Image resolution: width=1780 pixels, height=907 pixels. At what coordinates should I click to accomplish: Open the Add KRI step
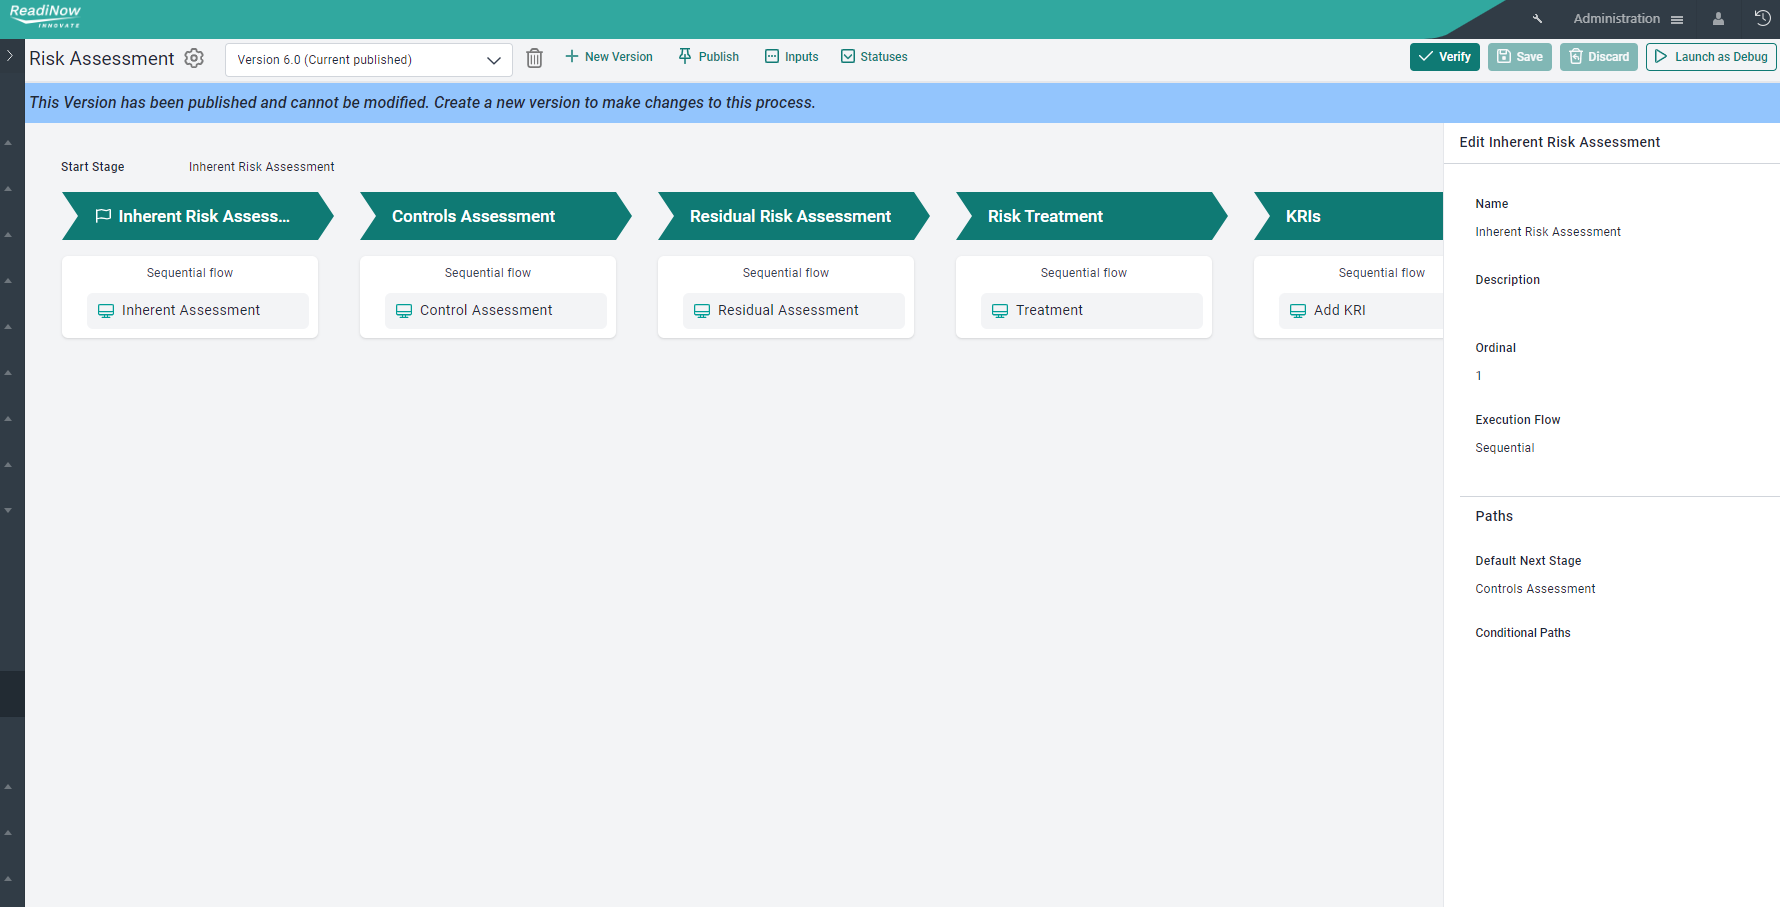[x=1361, y=311]
